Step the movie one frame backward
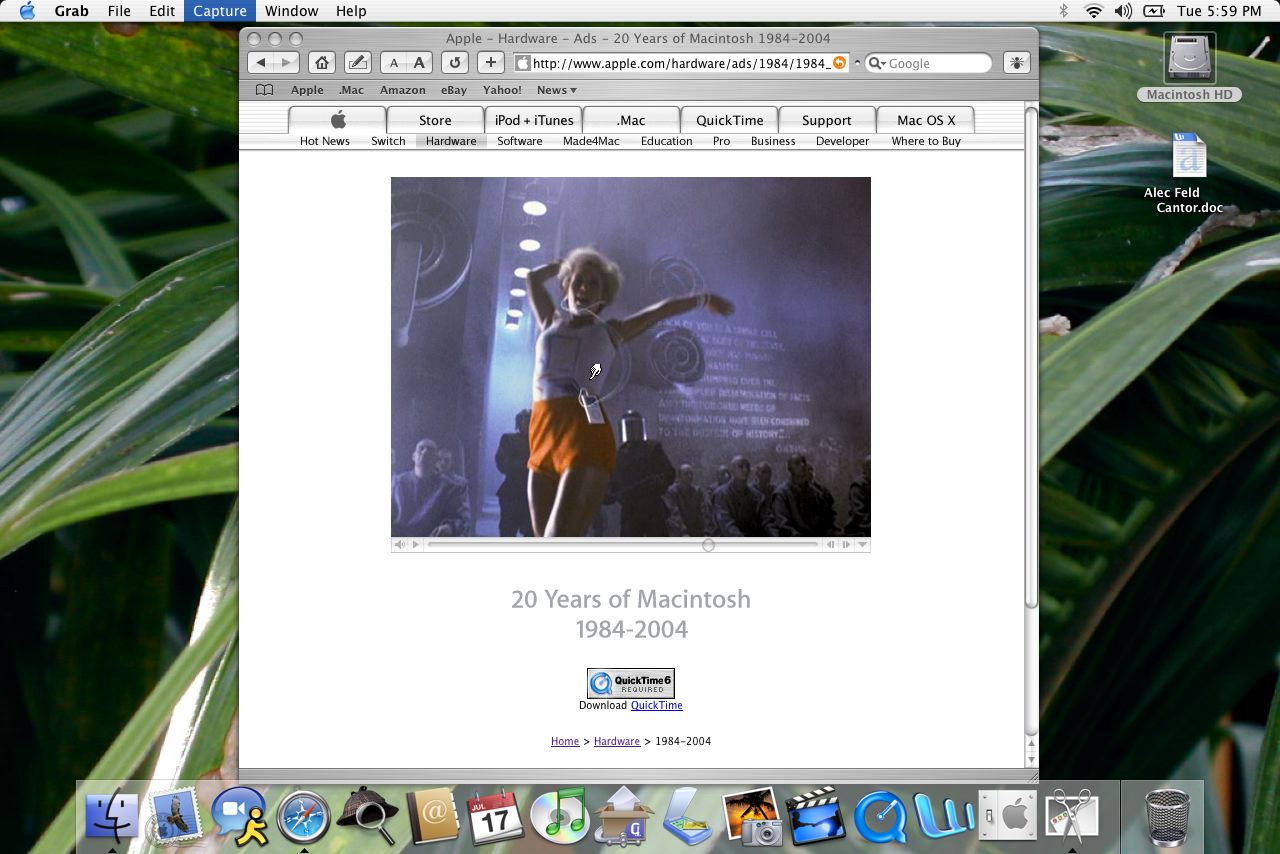 (830, 545)
